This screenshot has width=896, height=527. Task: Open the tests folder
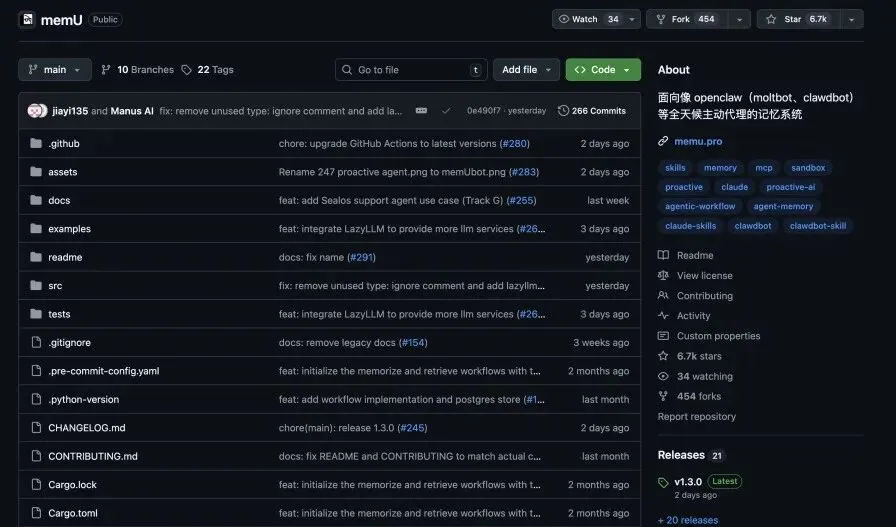tap(59, 314)
